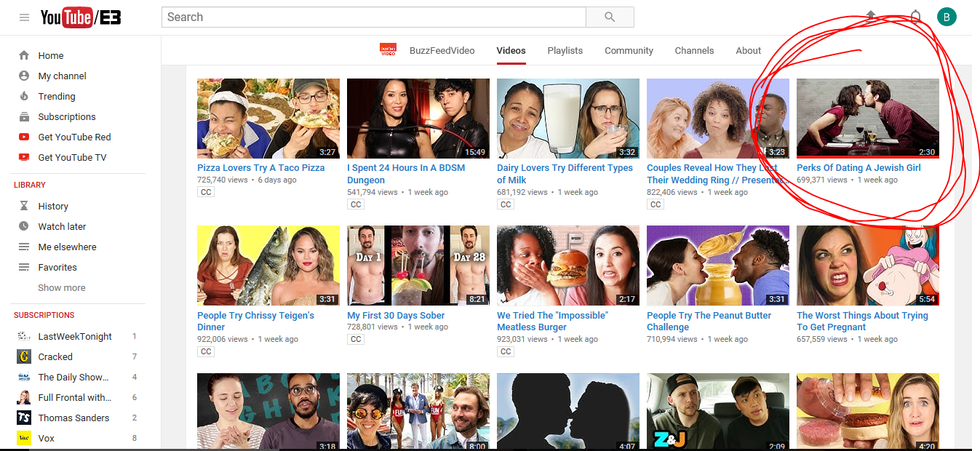Click the LIBRARY section heading
Image resolution: width=980 pixels, height=451 pixels.
point(29,185)
